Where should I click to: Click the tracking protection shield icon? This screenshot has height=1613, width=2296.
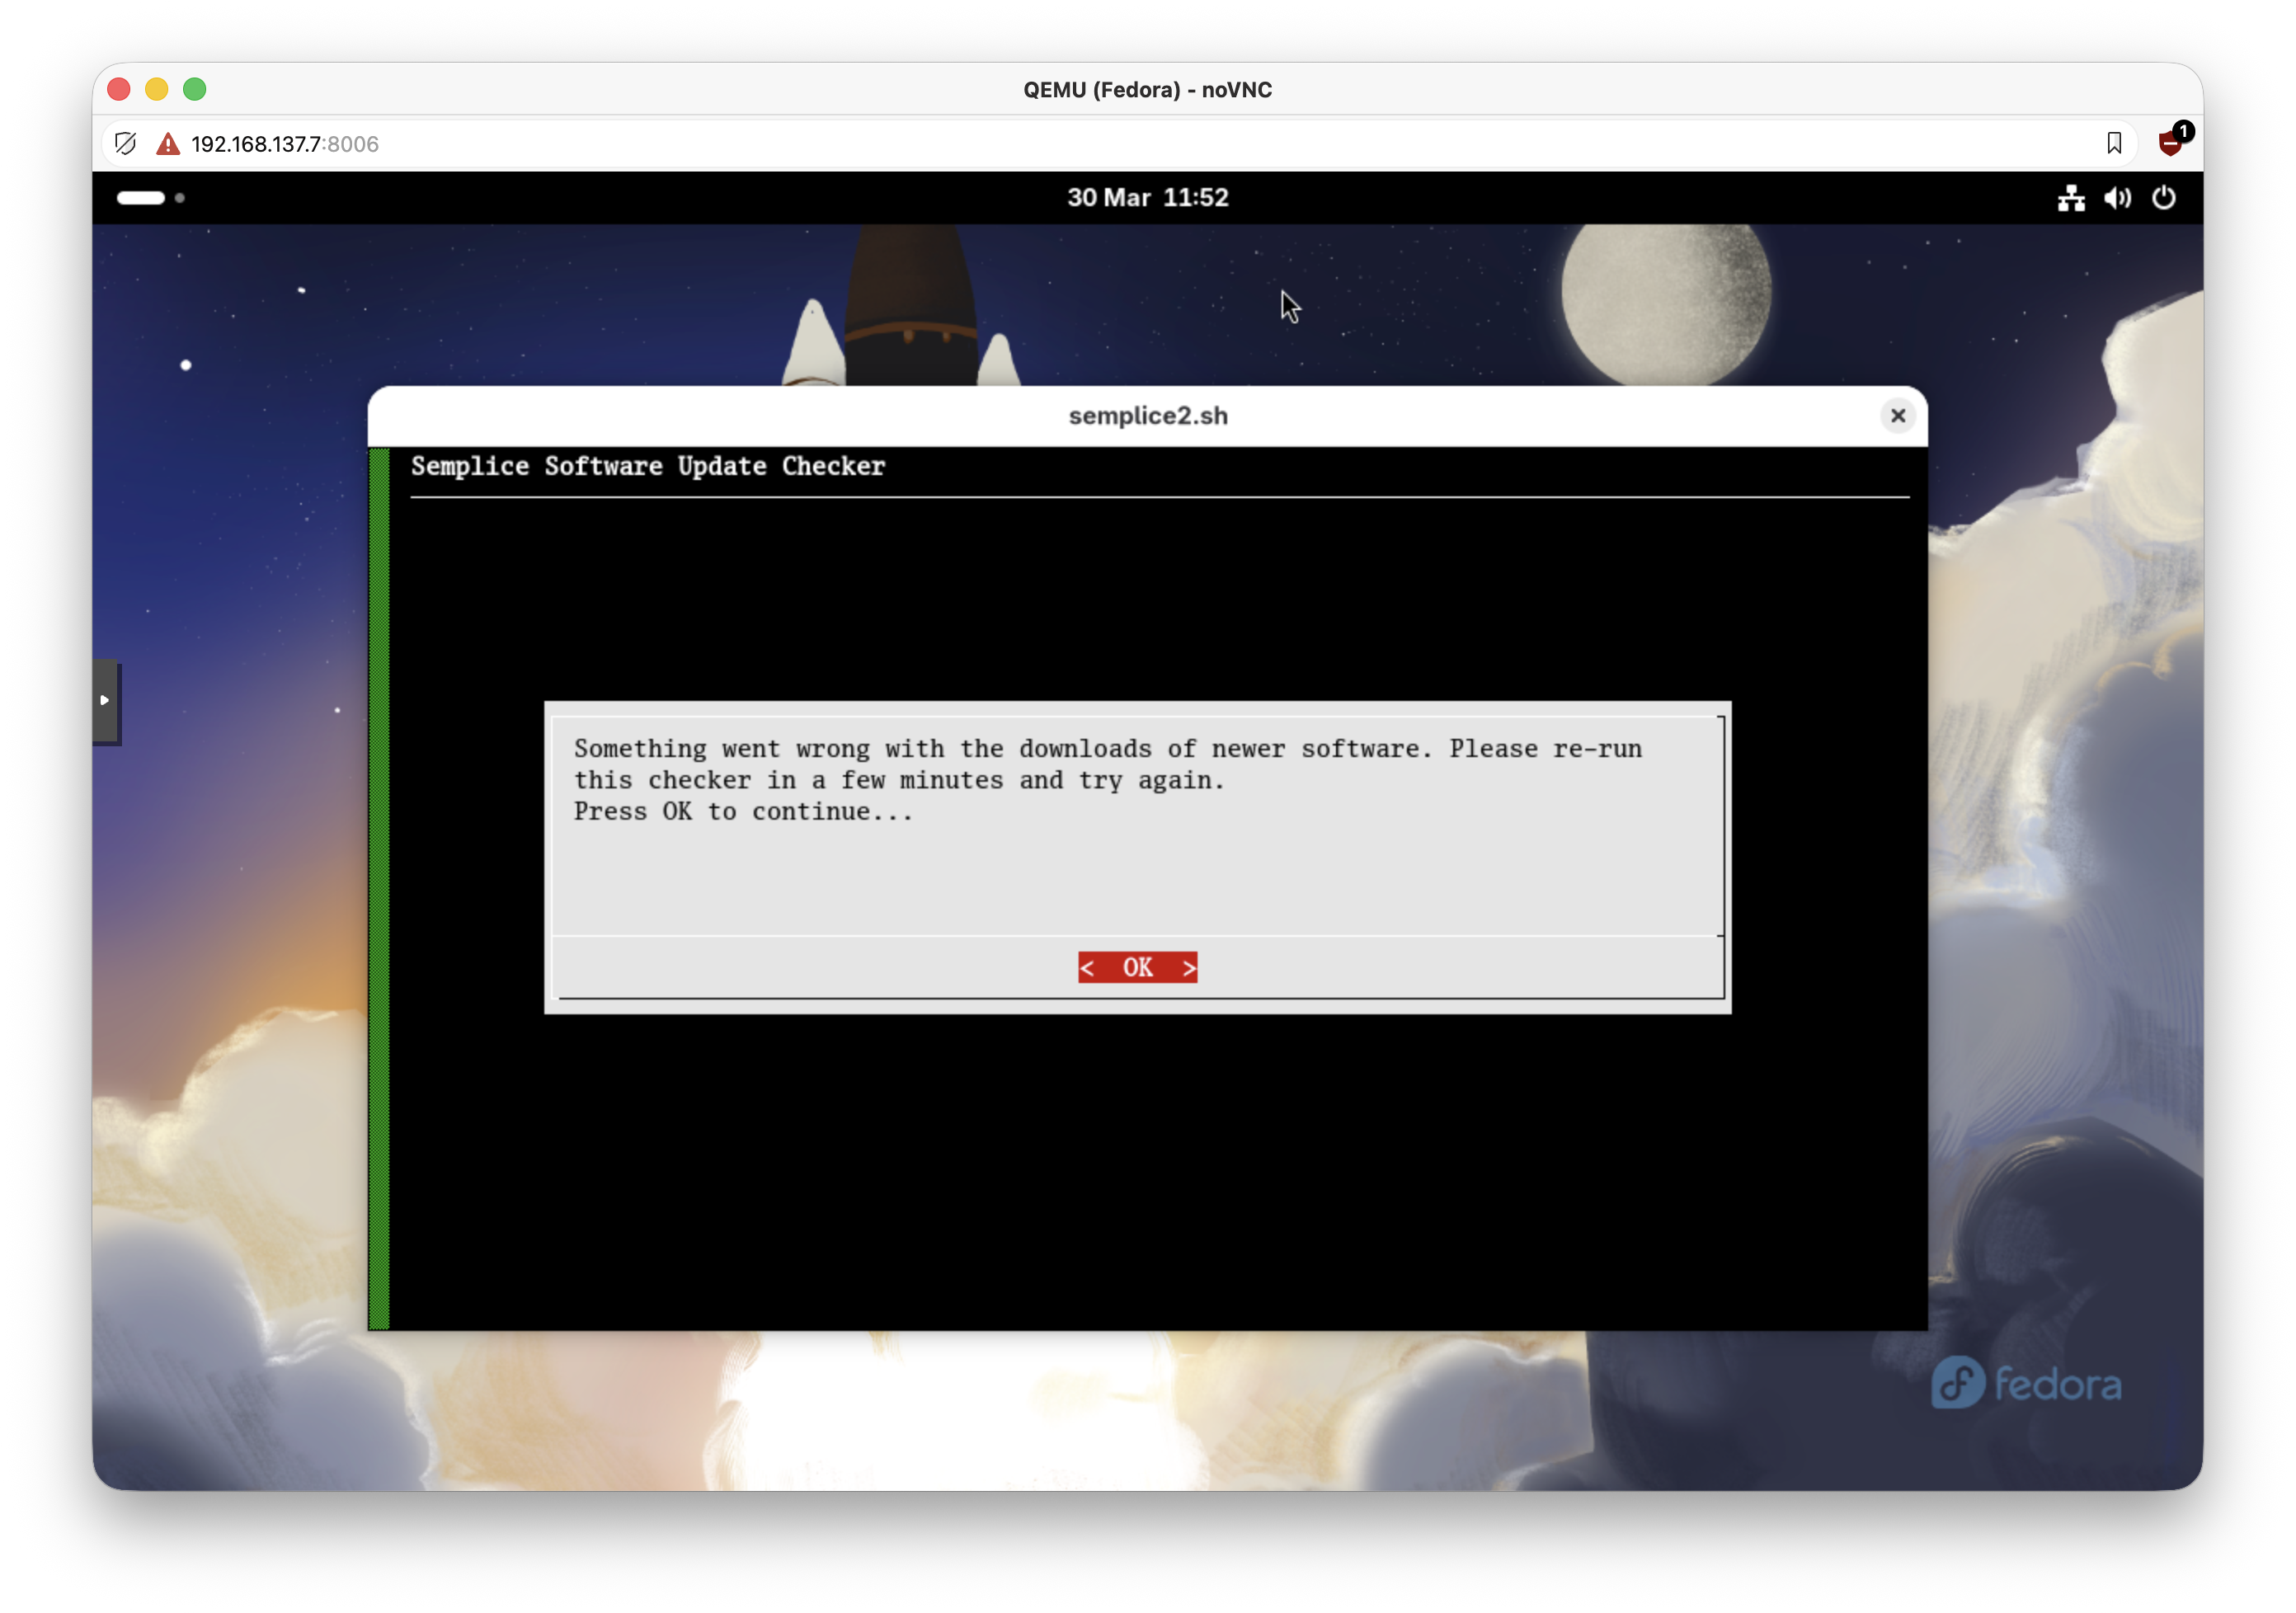click(125, 144)
